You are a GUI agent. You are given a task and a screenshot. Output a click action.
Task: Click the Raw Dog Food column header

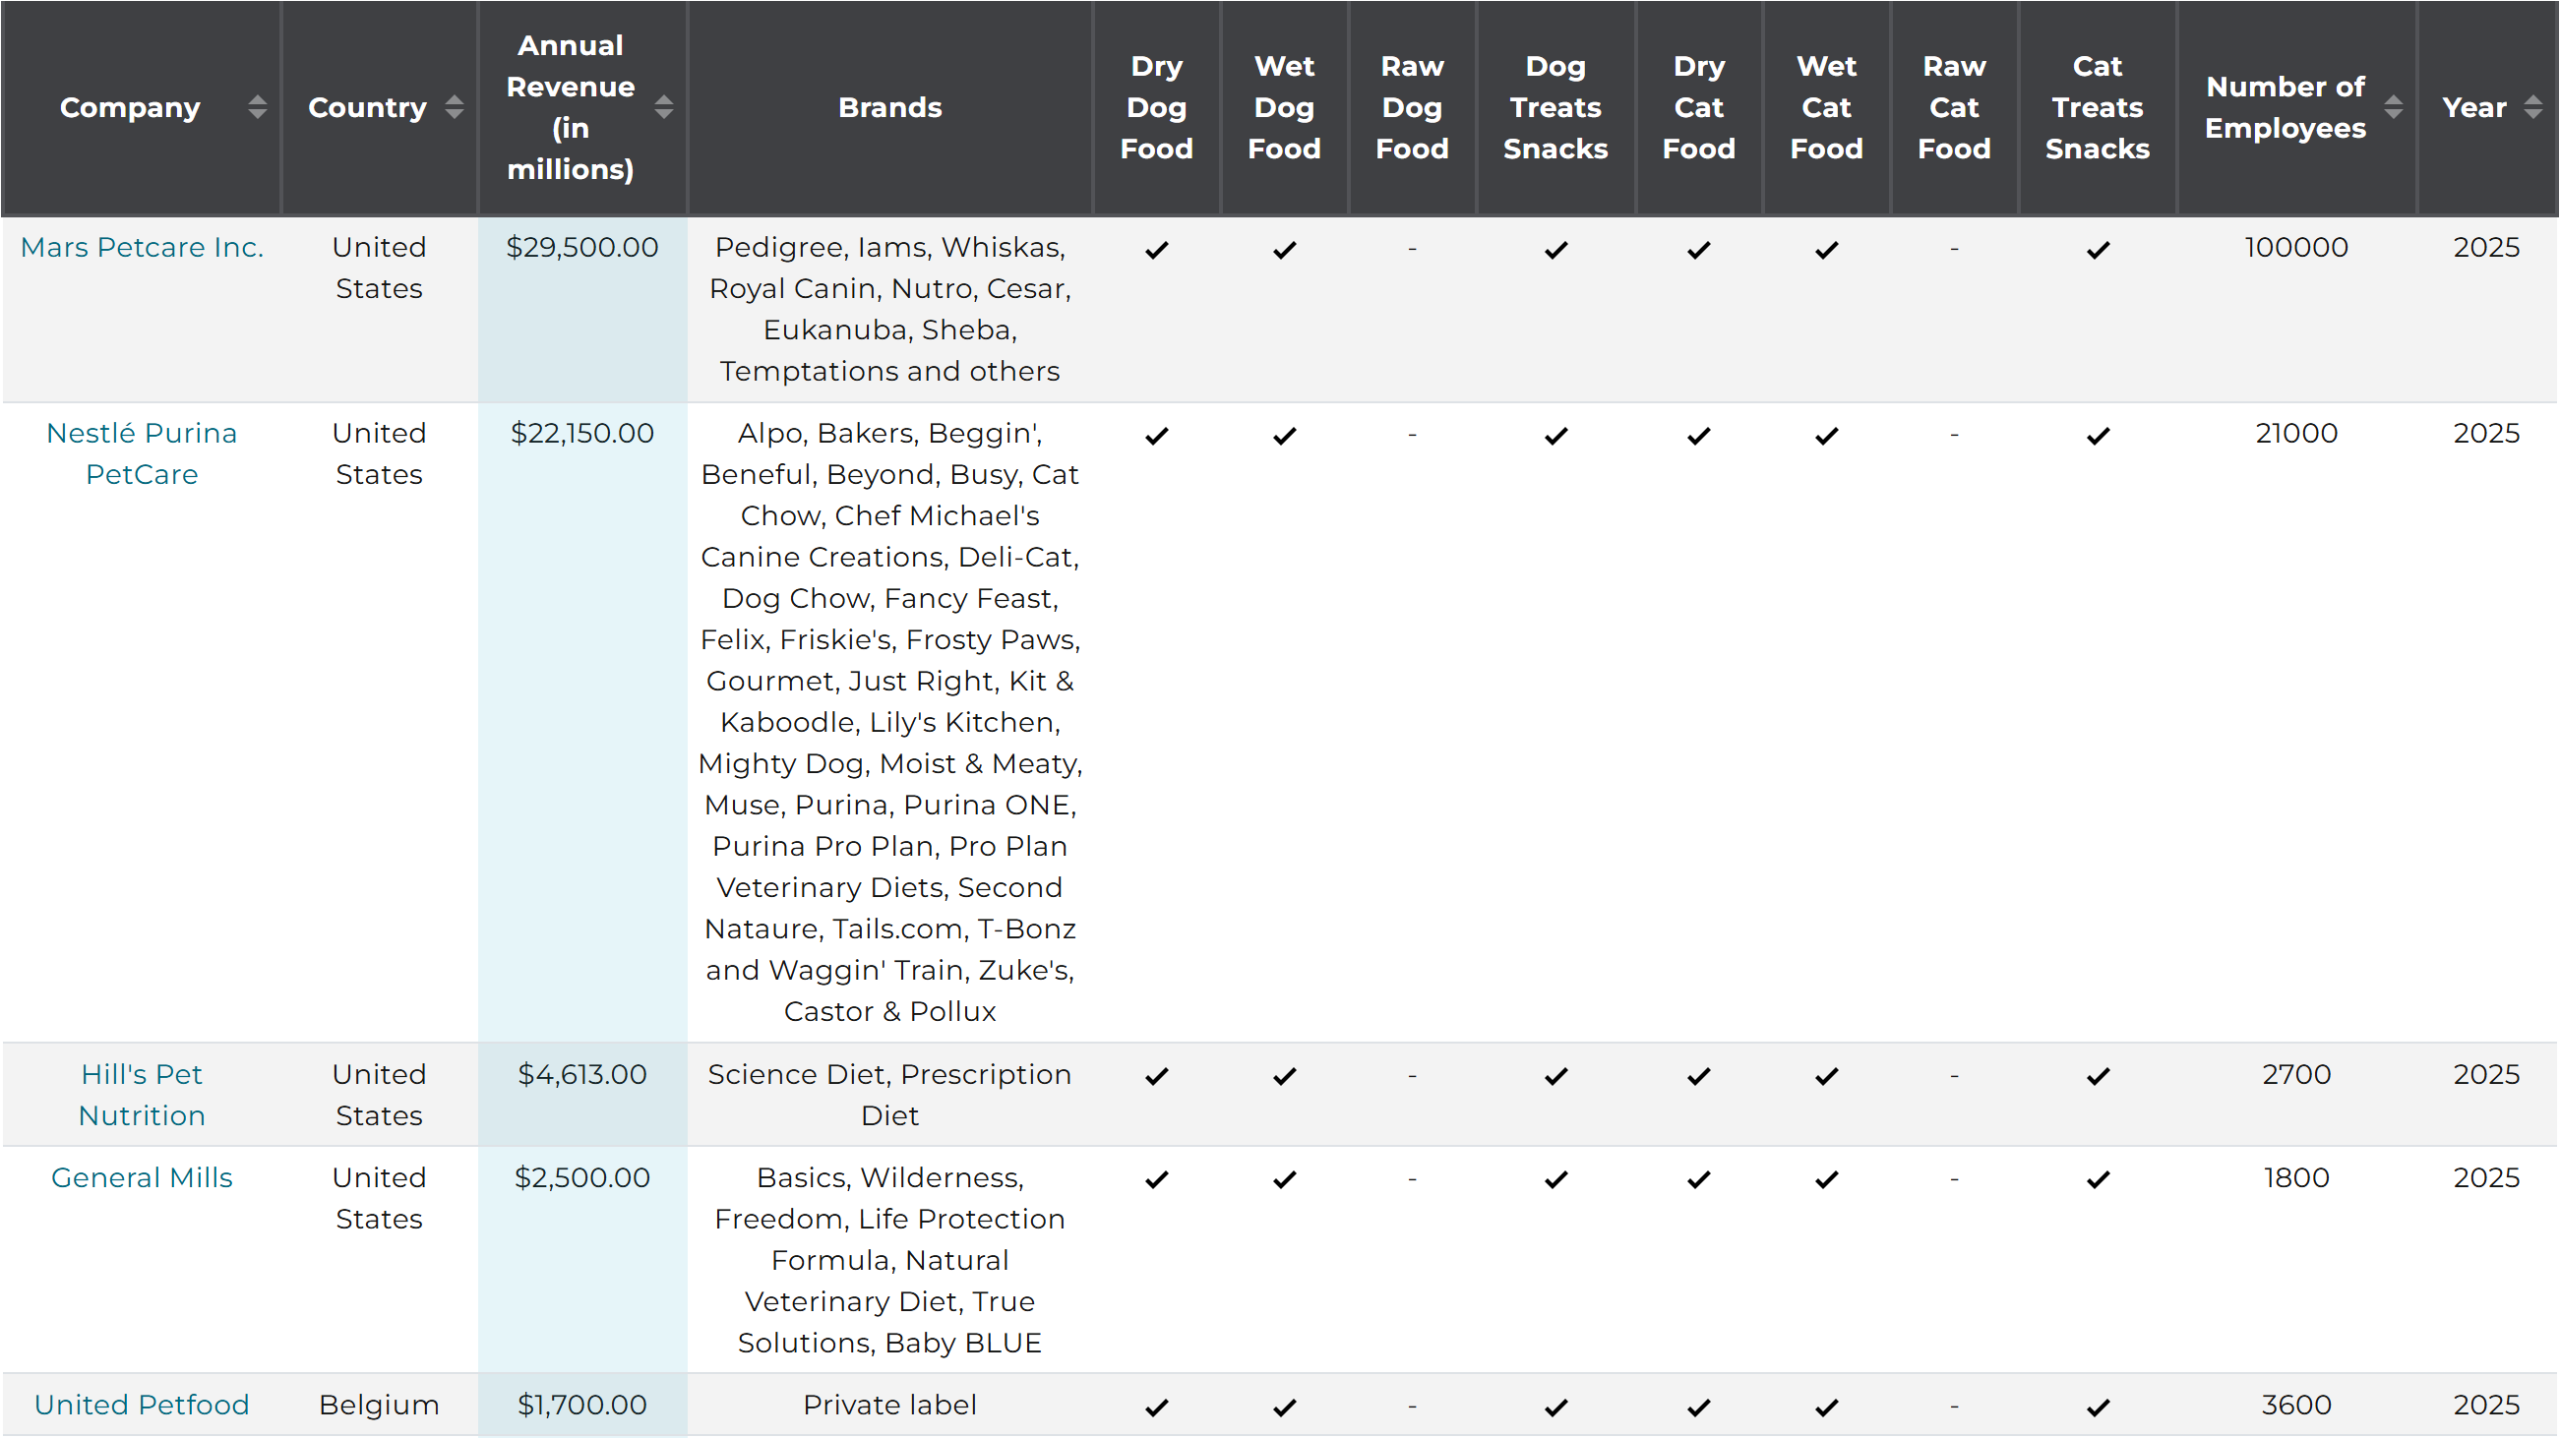tap(1412, 107)
